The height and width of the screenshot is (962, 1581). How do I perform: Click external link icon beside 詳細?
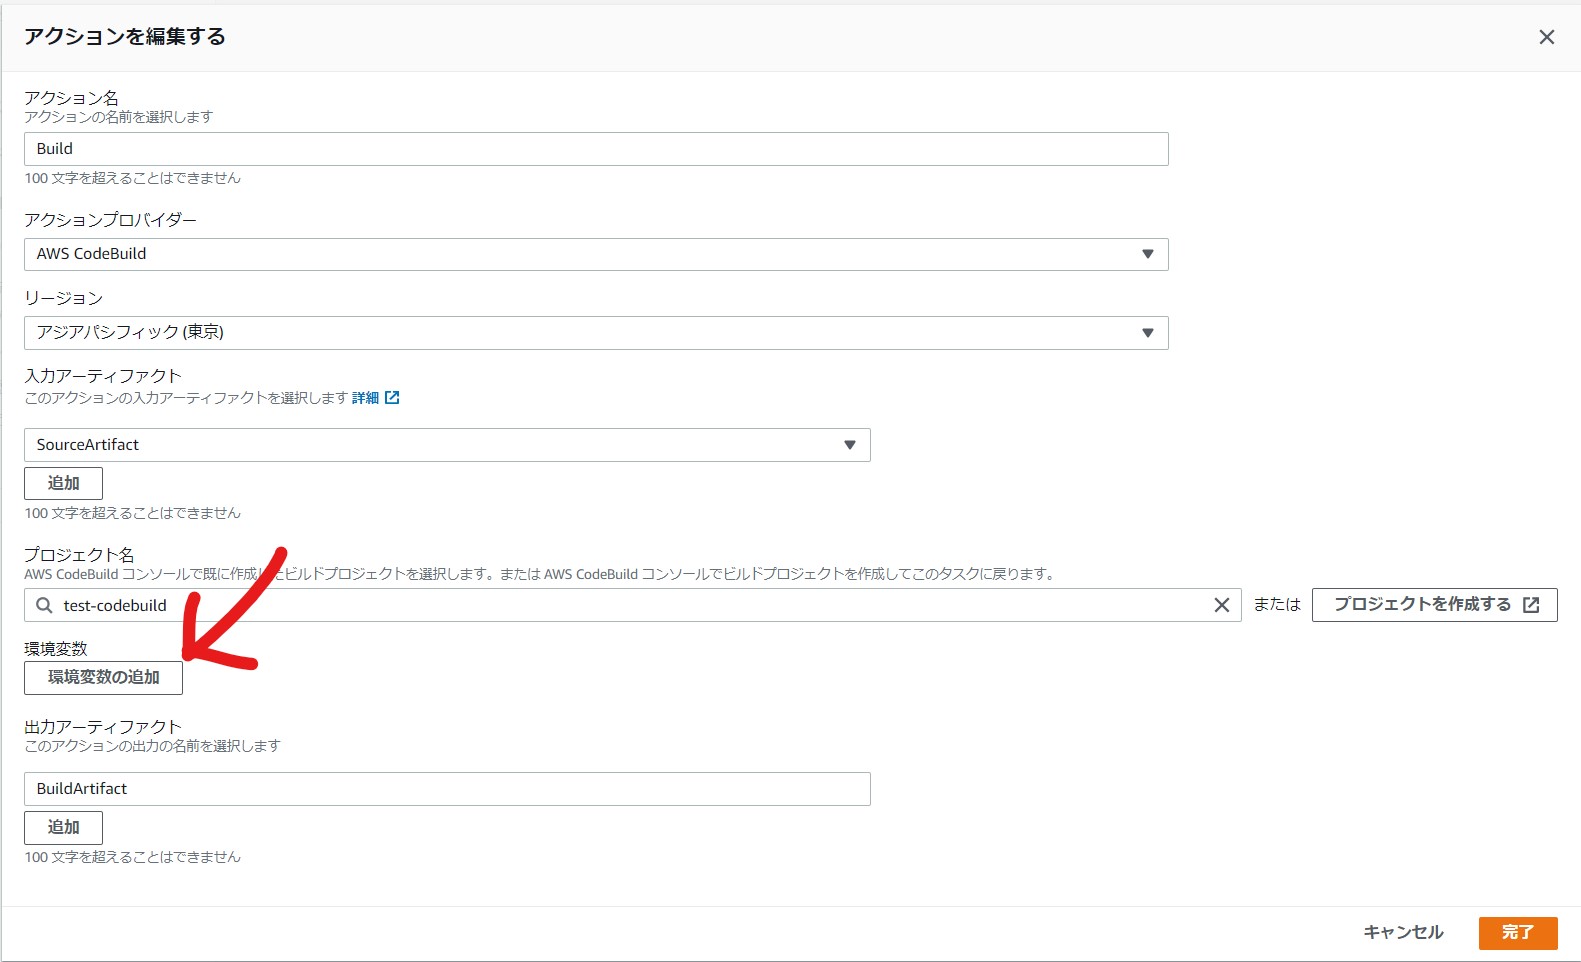(x=392, y=398)
